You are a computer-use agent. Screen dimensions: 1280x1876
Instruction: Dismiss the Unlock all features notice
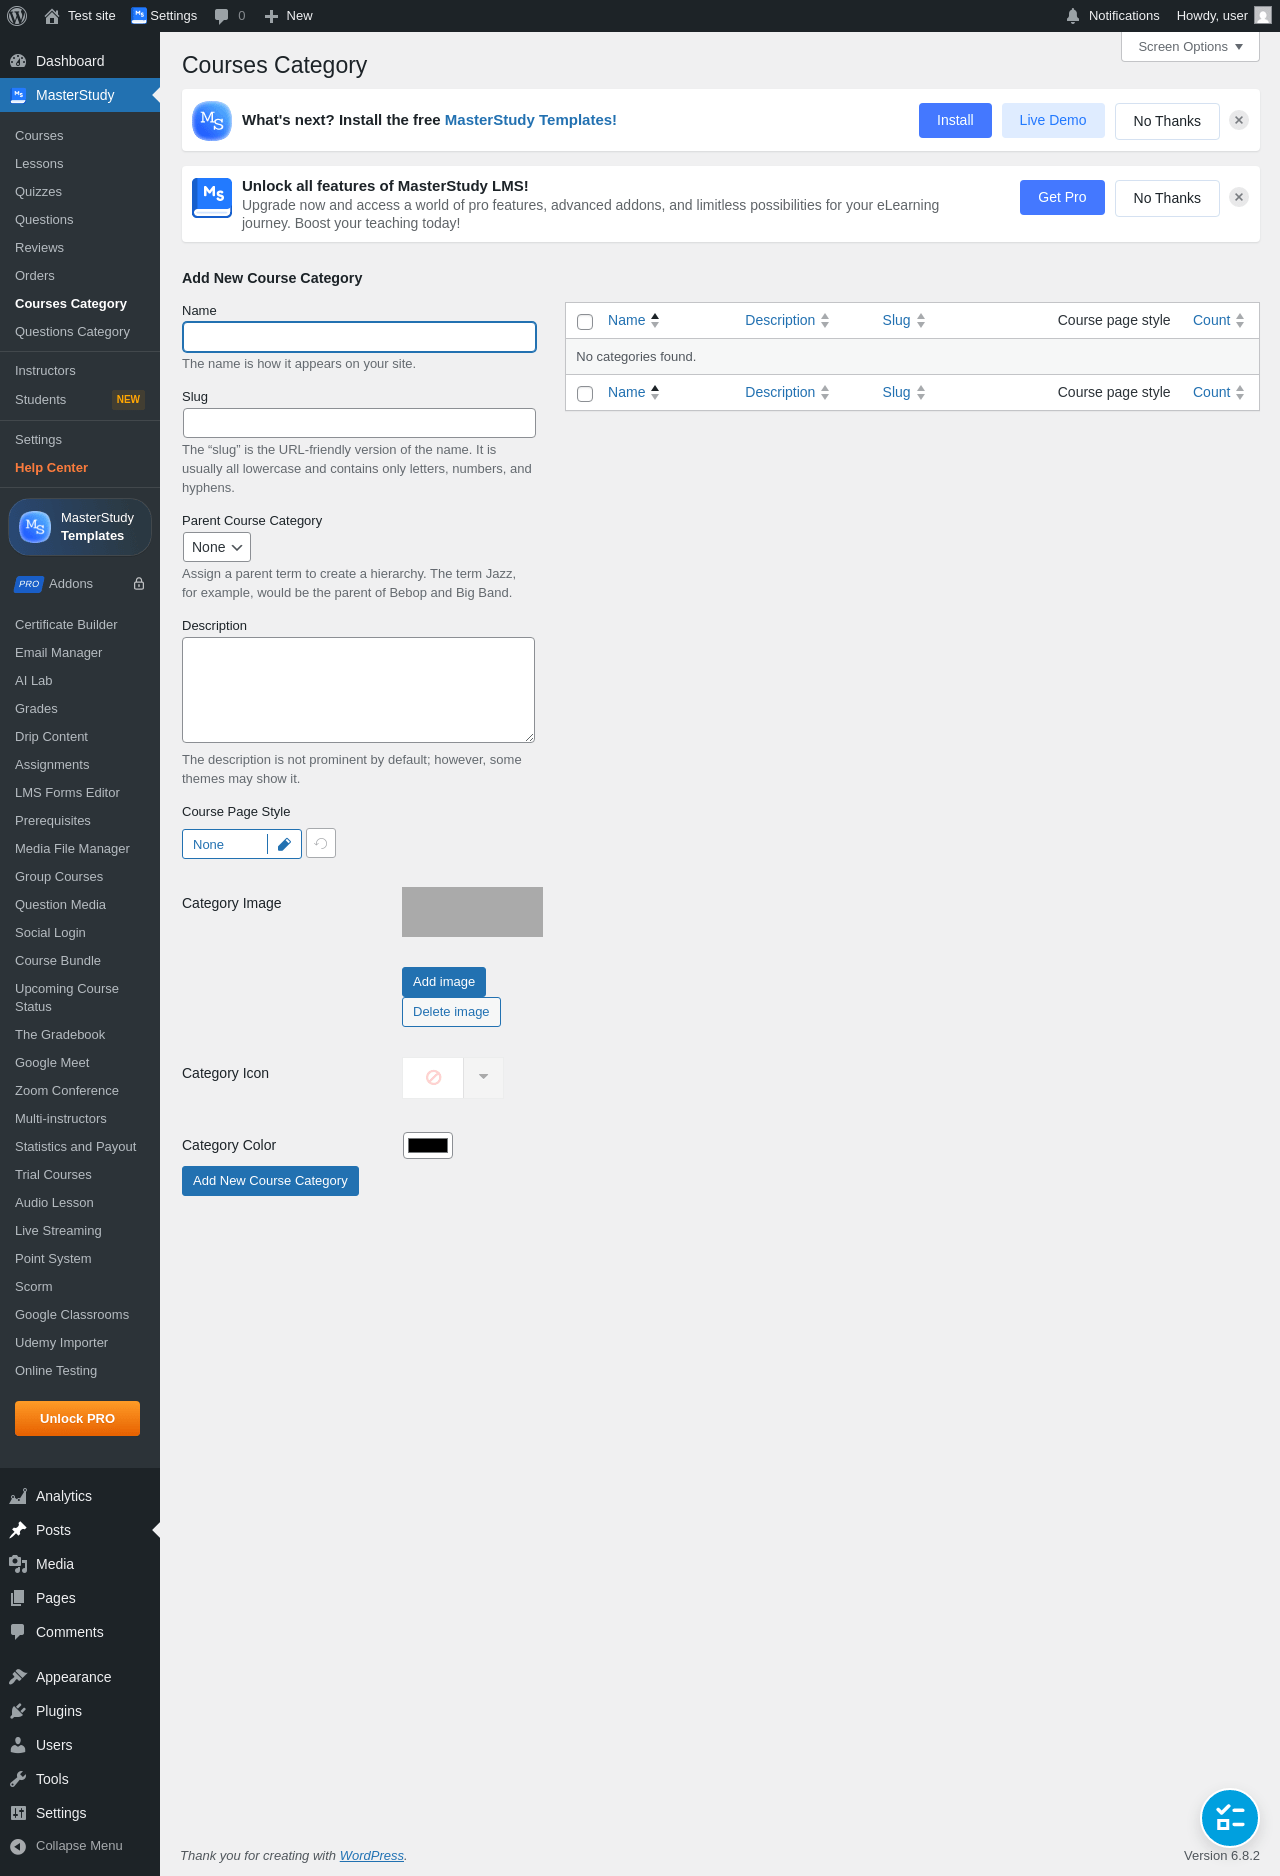click(1239, 197)
